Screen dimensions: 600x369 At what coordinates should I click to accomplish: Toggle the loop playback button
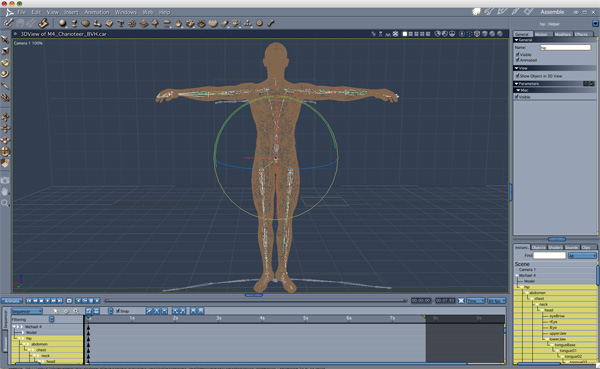tap(69, 301)
